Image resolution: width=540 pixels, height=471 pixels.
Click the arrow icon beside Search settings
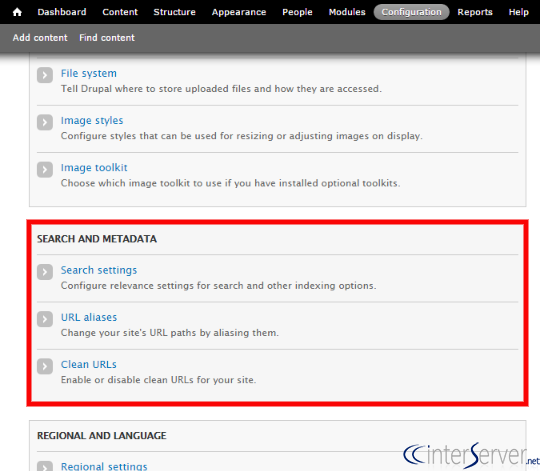coord(45,272)
